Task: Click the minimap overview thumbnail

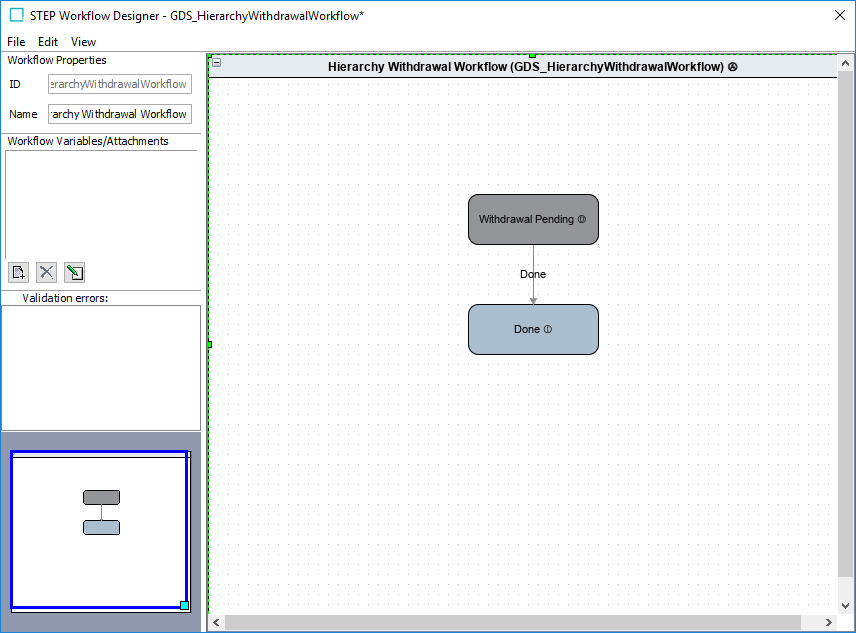Action: [99, 530]
